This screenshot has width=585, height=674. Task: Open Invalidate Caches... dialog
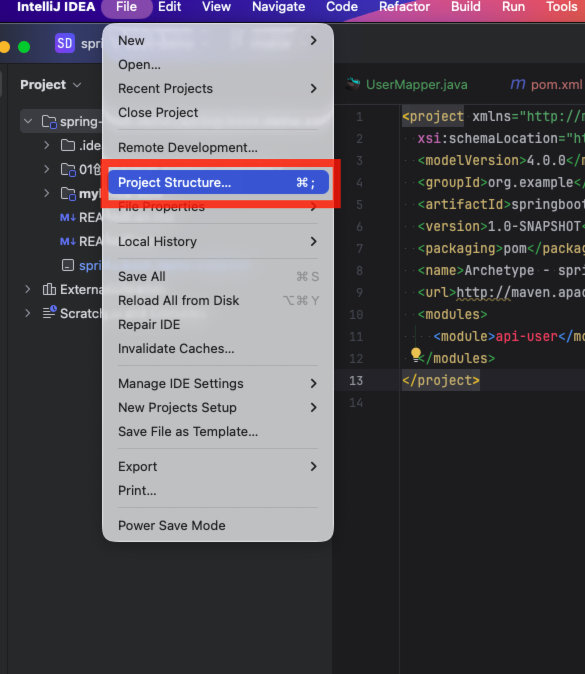click(x=218, y=349)
